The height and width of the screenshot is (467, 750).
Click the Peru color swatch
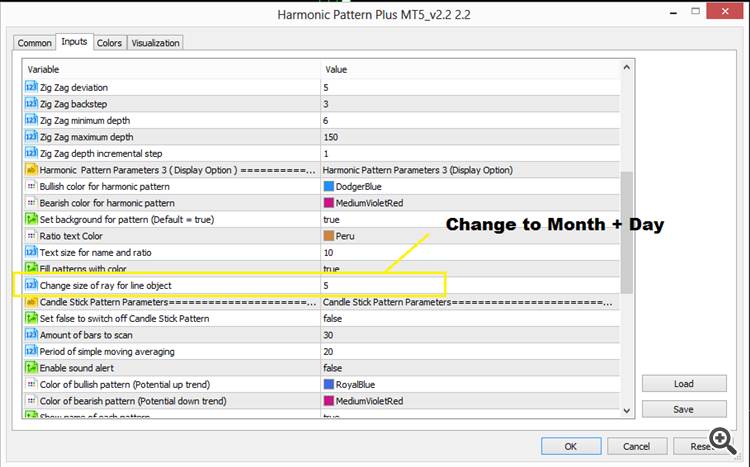point(329,236)
